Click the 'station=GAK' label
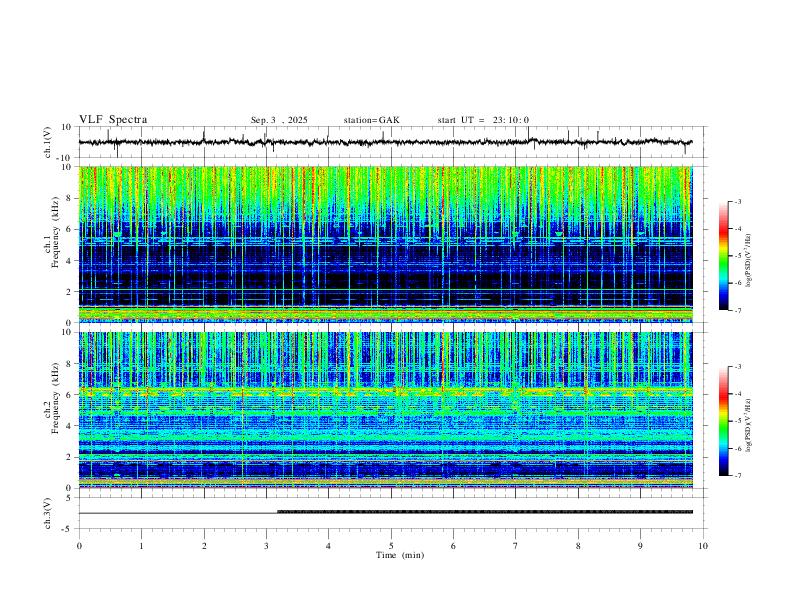Image resolution: width=792 pixels, height=612 pixels. [x=371, y=120]
